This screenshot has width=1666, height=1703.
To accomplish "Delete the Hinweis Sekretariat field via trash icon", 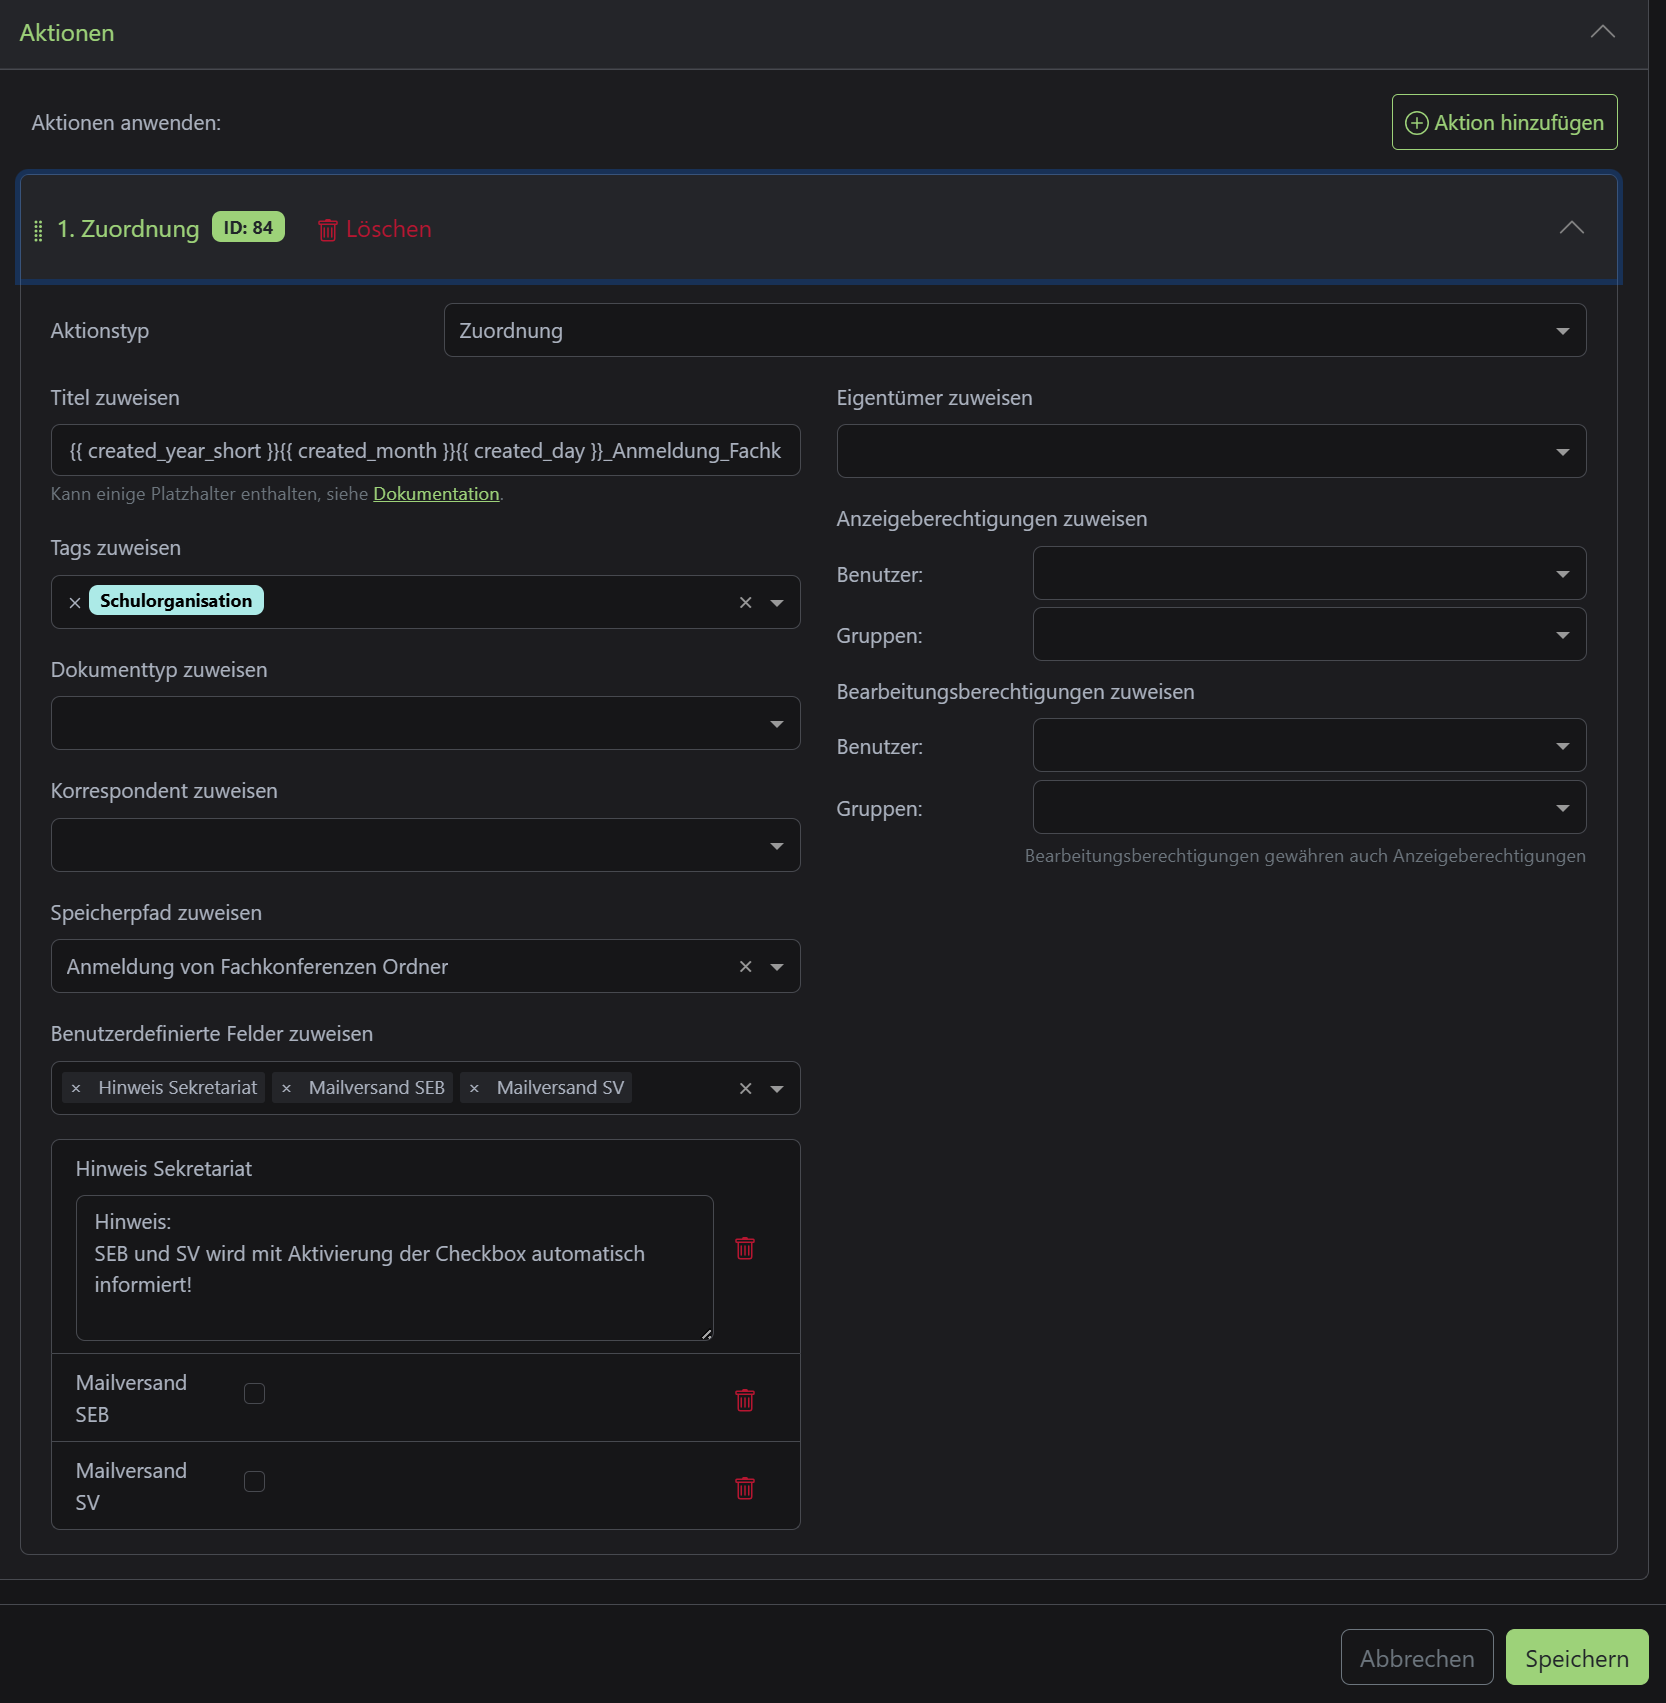I will [745, 1248].
